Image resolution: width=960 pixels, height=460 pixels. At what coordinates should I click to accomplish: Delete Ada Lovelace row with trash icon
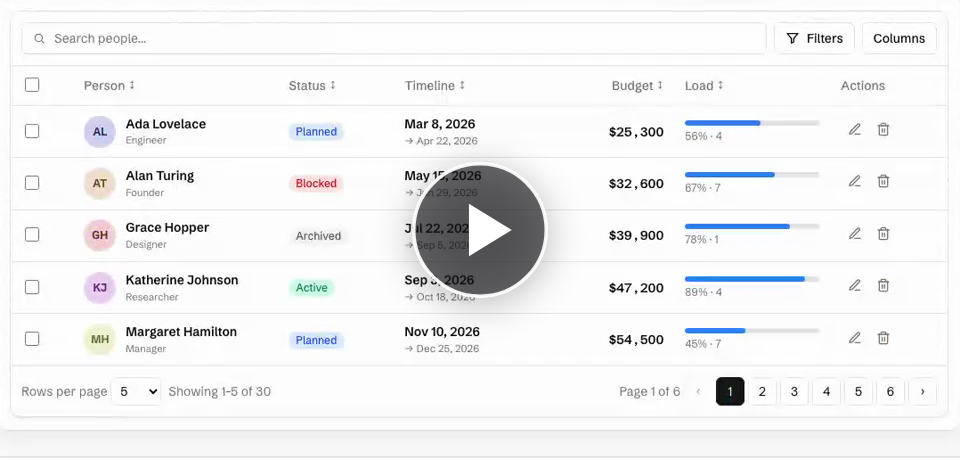click(883, 129)
